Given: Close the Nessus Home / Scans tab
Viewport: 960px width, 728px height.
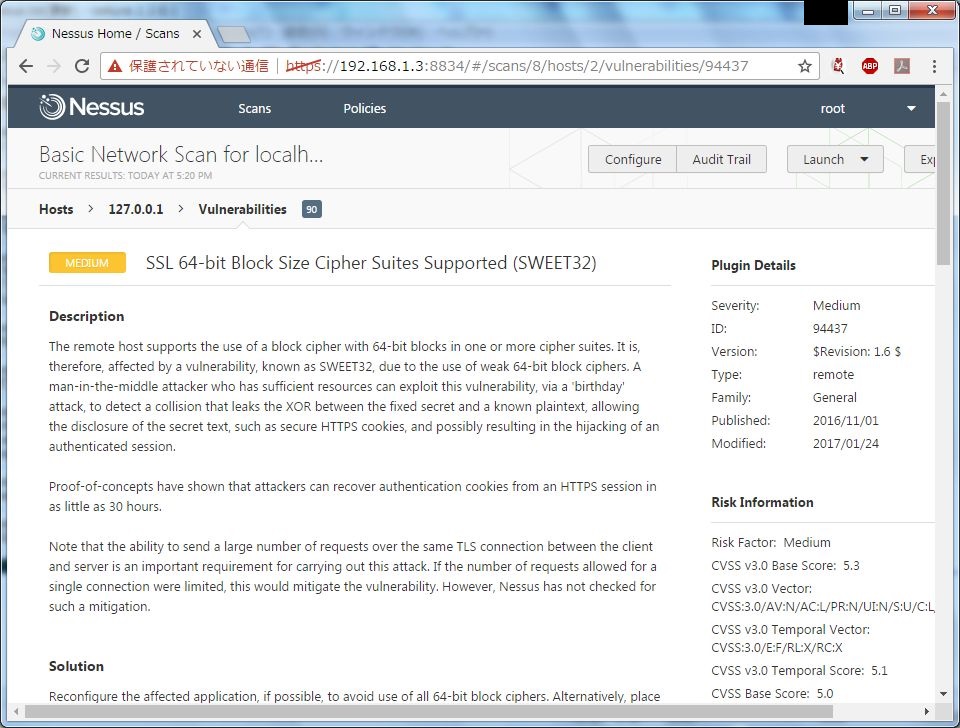Looking at the screenshot, I should coord(197,34).
